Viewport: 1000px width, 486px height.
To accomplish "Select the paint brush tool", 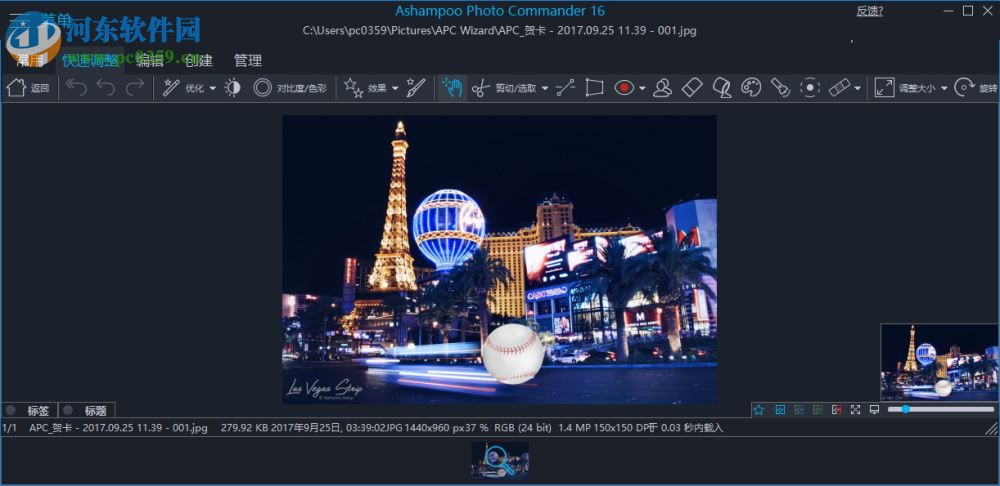I will pyautogui.click(x=416, y=87).
